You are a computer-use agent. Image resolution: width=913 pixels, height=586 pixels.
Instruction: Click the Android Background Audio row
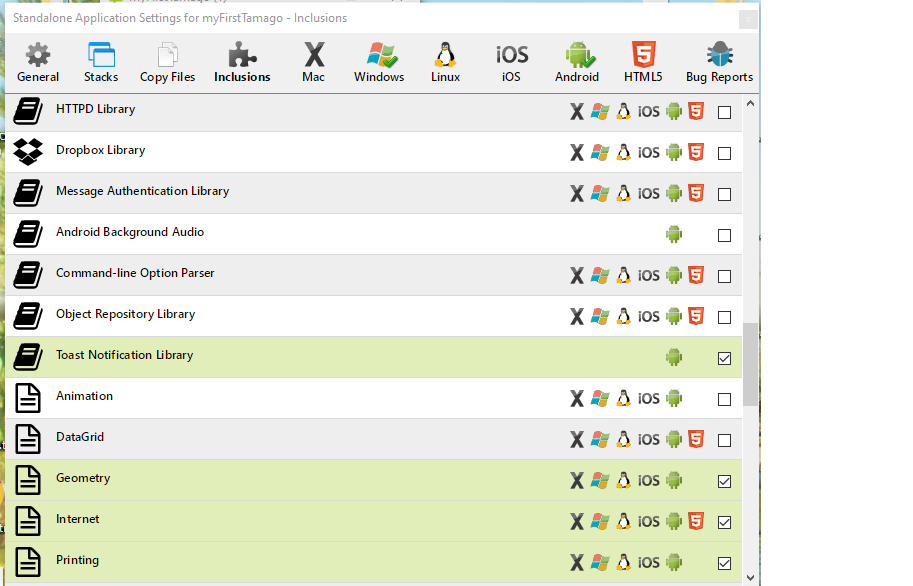(130, 232)
